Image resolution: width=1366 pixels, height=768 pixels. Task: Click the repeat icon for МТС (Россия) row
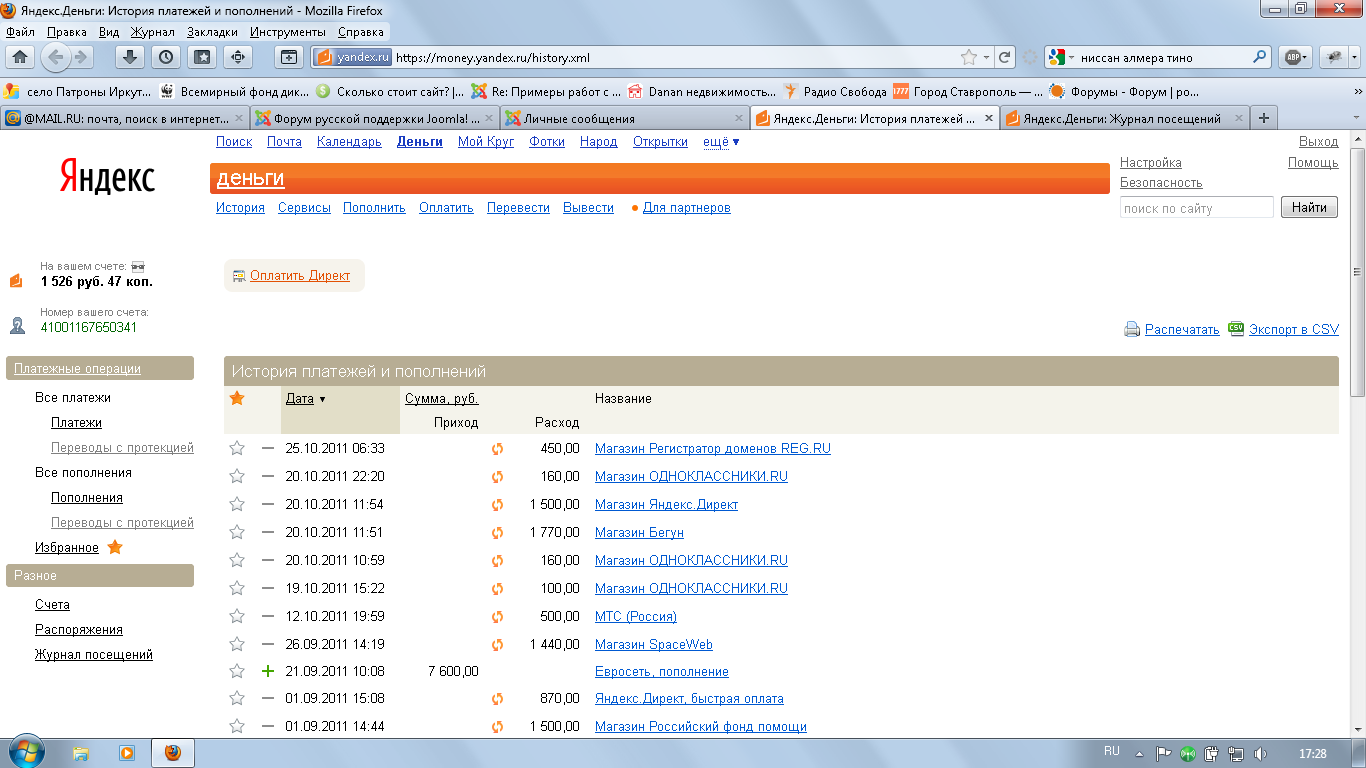[497, 617]
